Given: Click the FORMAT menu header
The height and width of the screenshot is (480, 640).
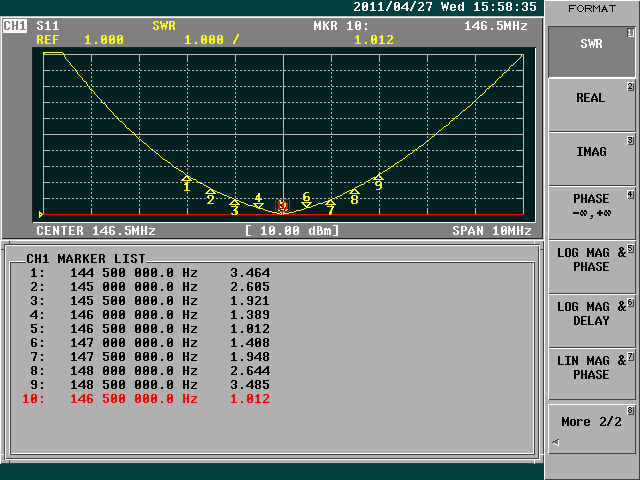Looking at the screenshot, I should pos(592,9).
